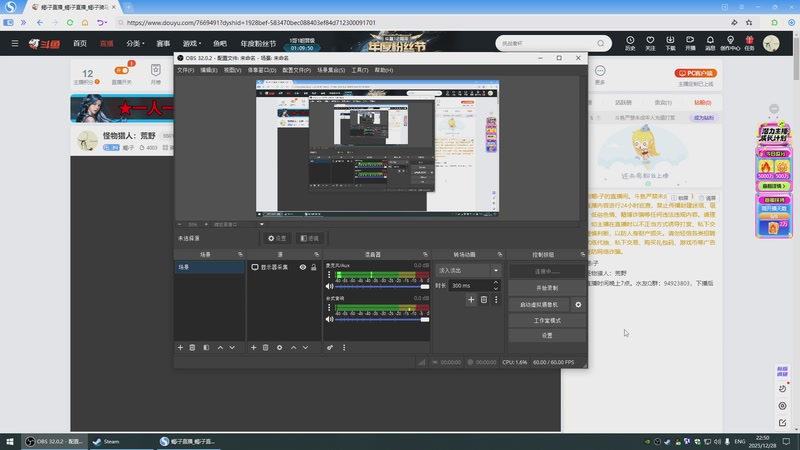Expand the 淡入淡出 transition dropdown
800x450 pixels.
tap(495, 270)
